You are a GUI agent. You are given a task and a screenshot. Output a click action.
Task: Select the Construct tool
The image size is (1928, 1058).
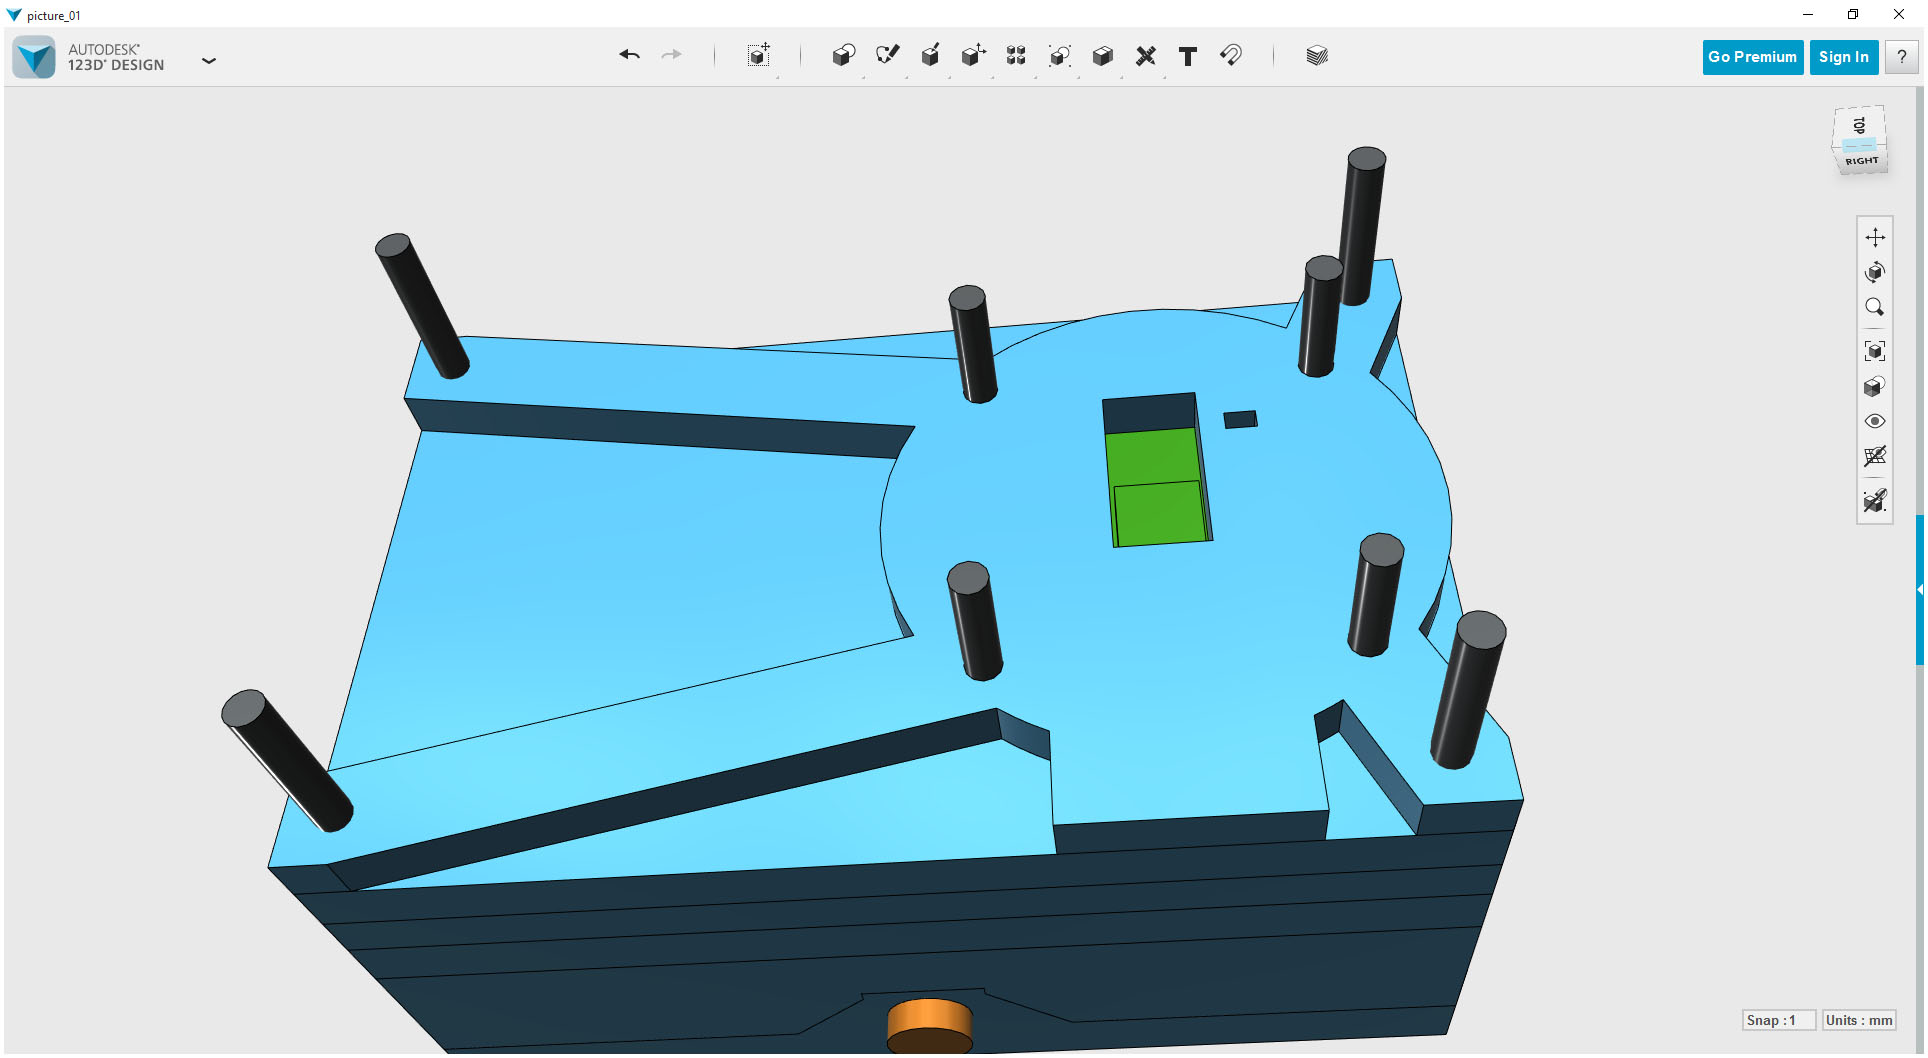tap(930, 56)
